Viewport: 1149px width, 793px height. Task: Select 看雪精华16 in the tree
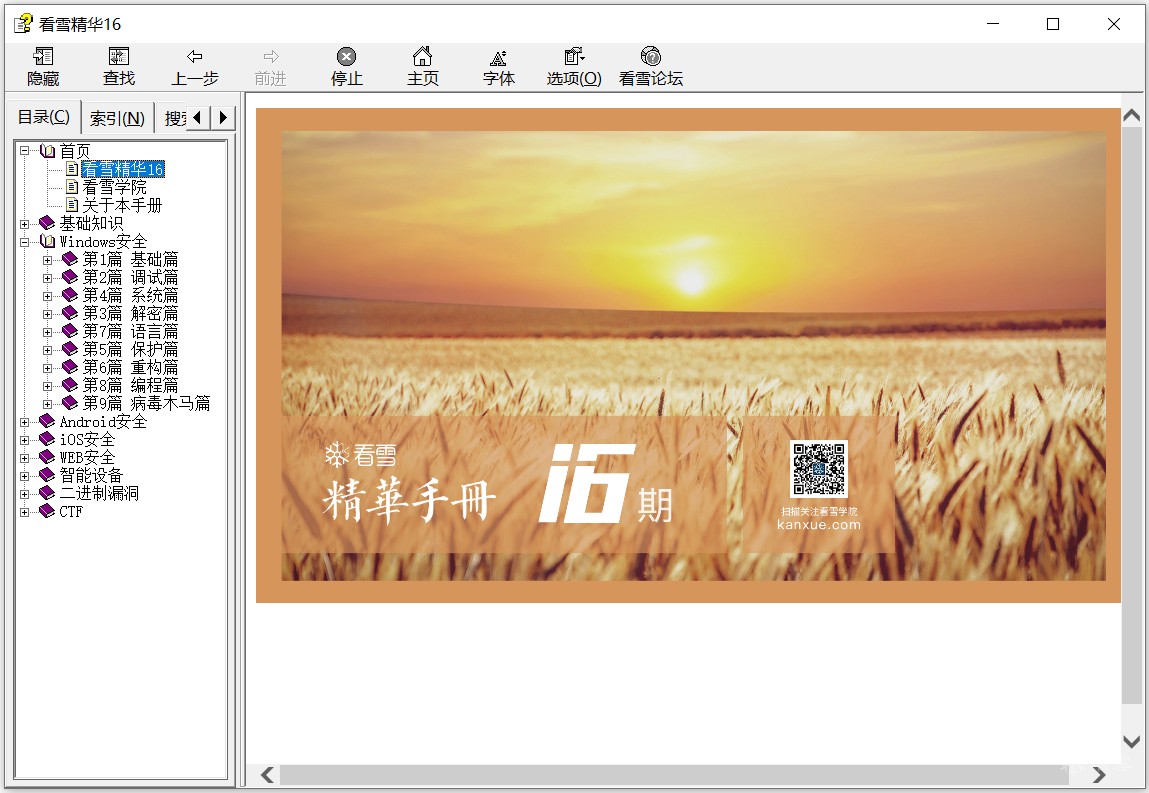122,169
